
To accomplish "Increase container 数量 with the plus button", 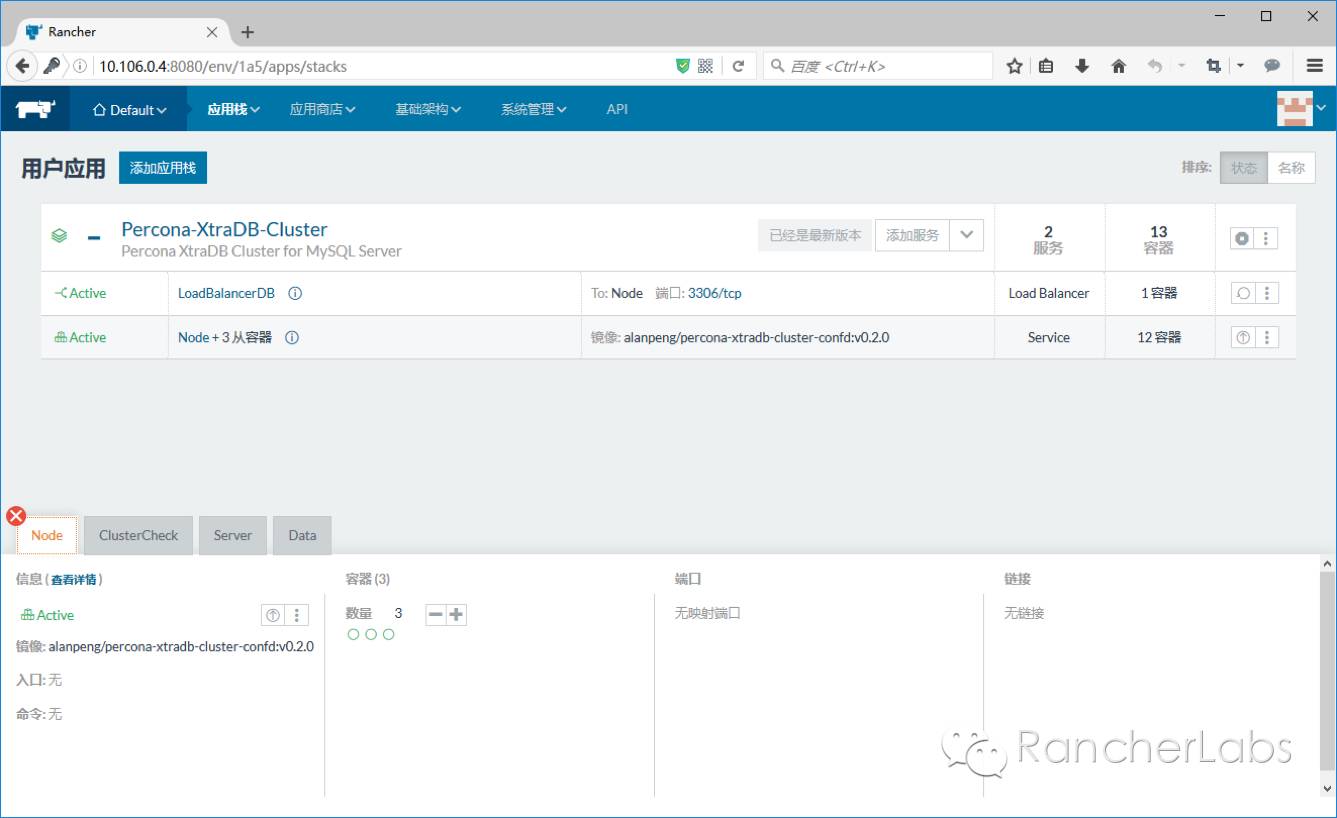I will point(456,614).
